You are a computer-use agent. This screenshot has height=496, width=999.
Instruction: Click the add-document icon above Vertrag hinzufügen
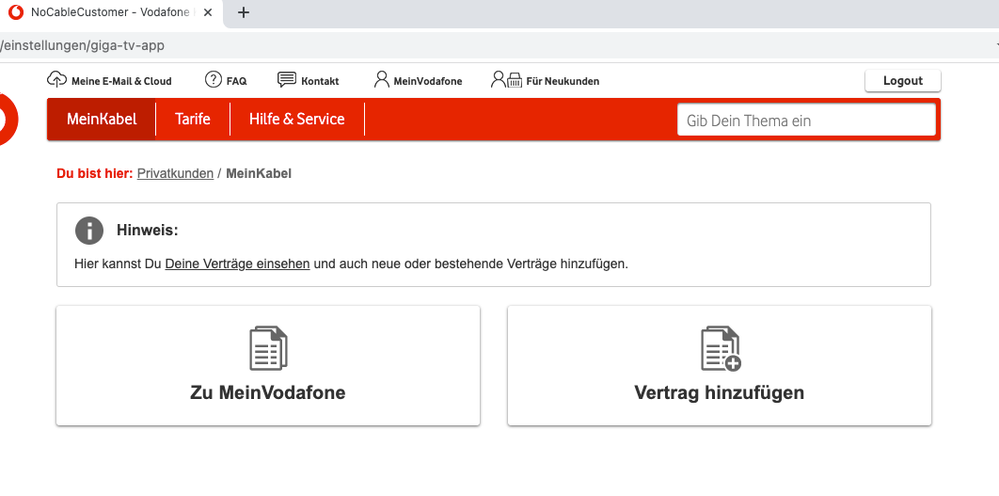coord(720,348)
